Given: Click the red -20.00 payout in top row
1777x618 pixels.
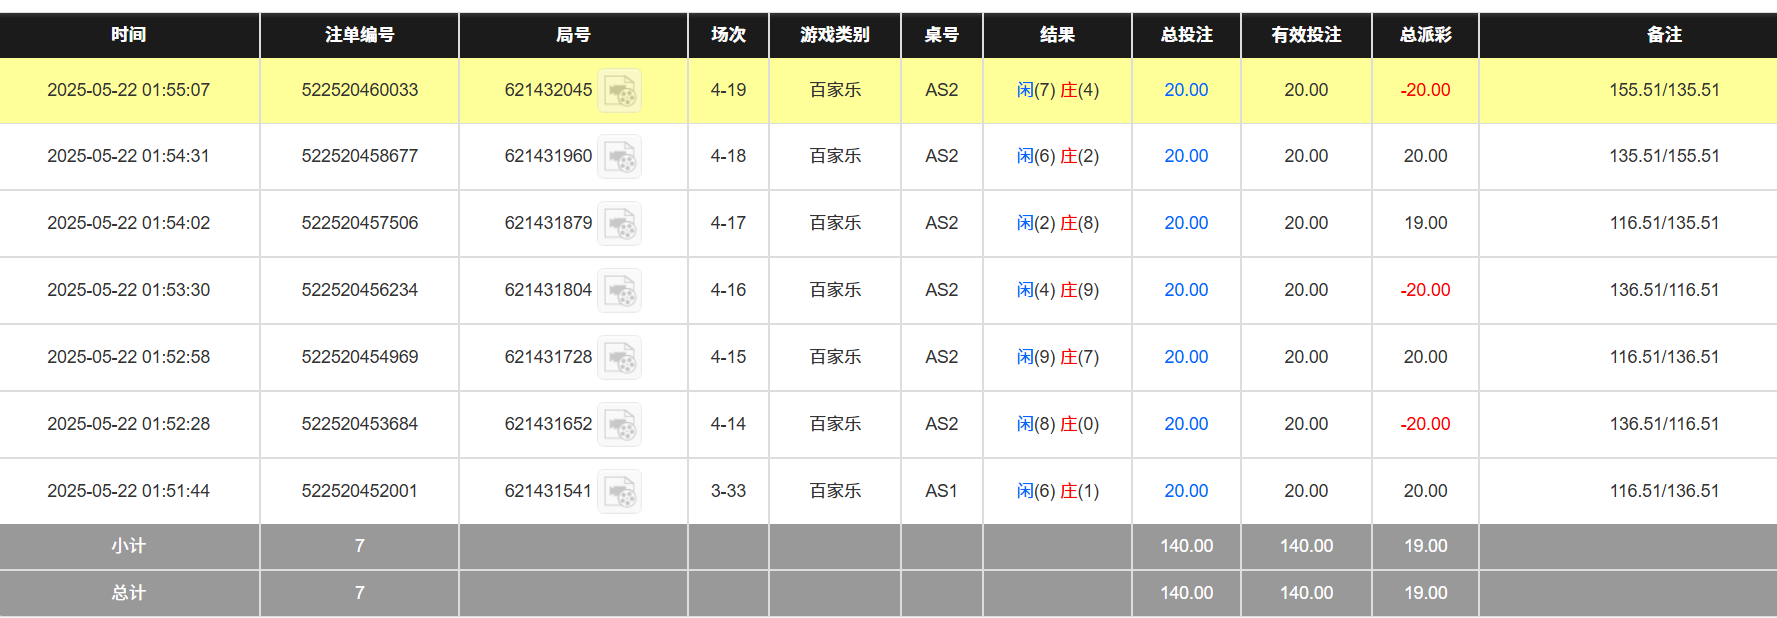Looking at the screenshot, I should [1425, 89].
